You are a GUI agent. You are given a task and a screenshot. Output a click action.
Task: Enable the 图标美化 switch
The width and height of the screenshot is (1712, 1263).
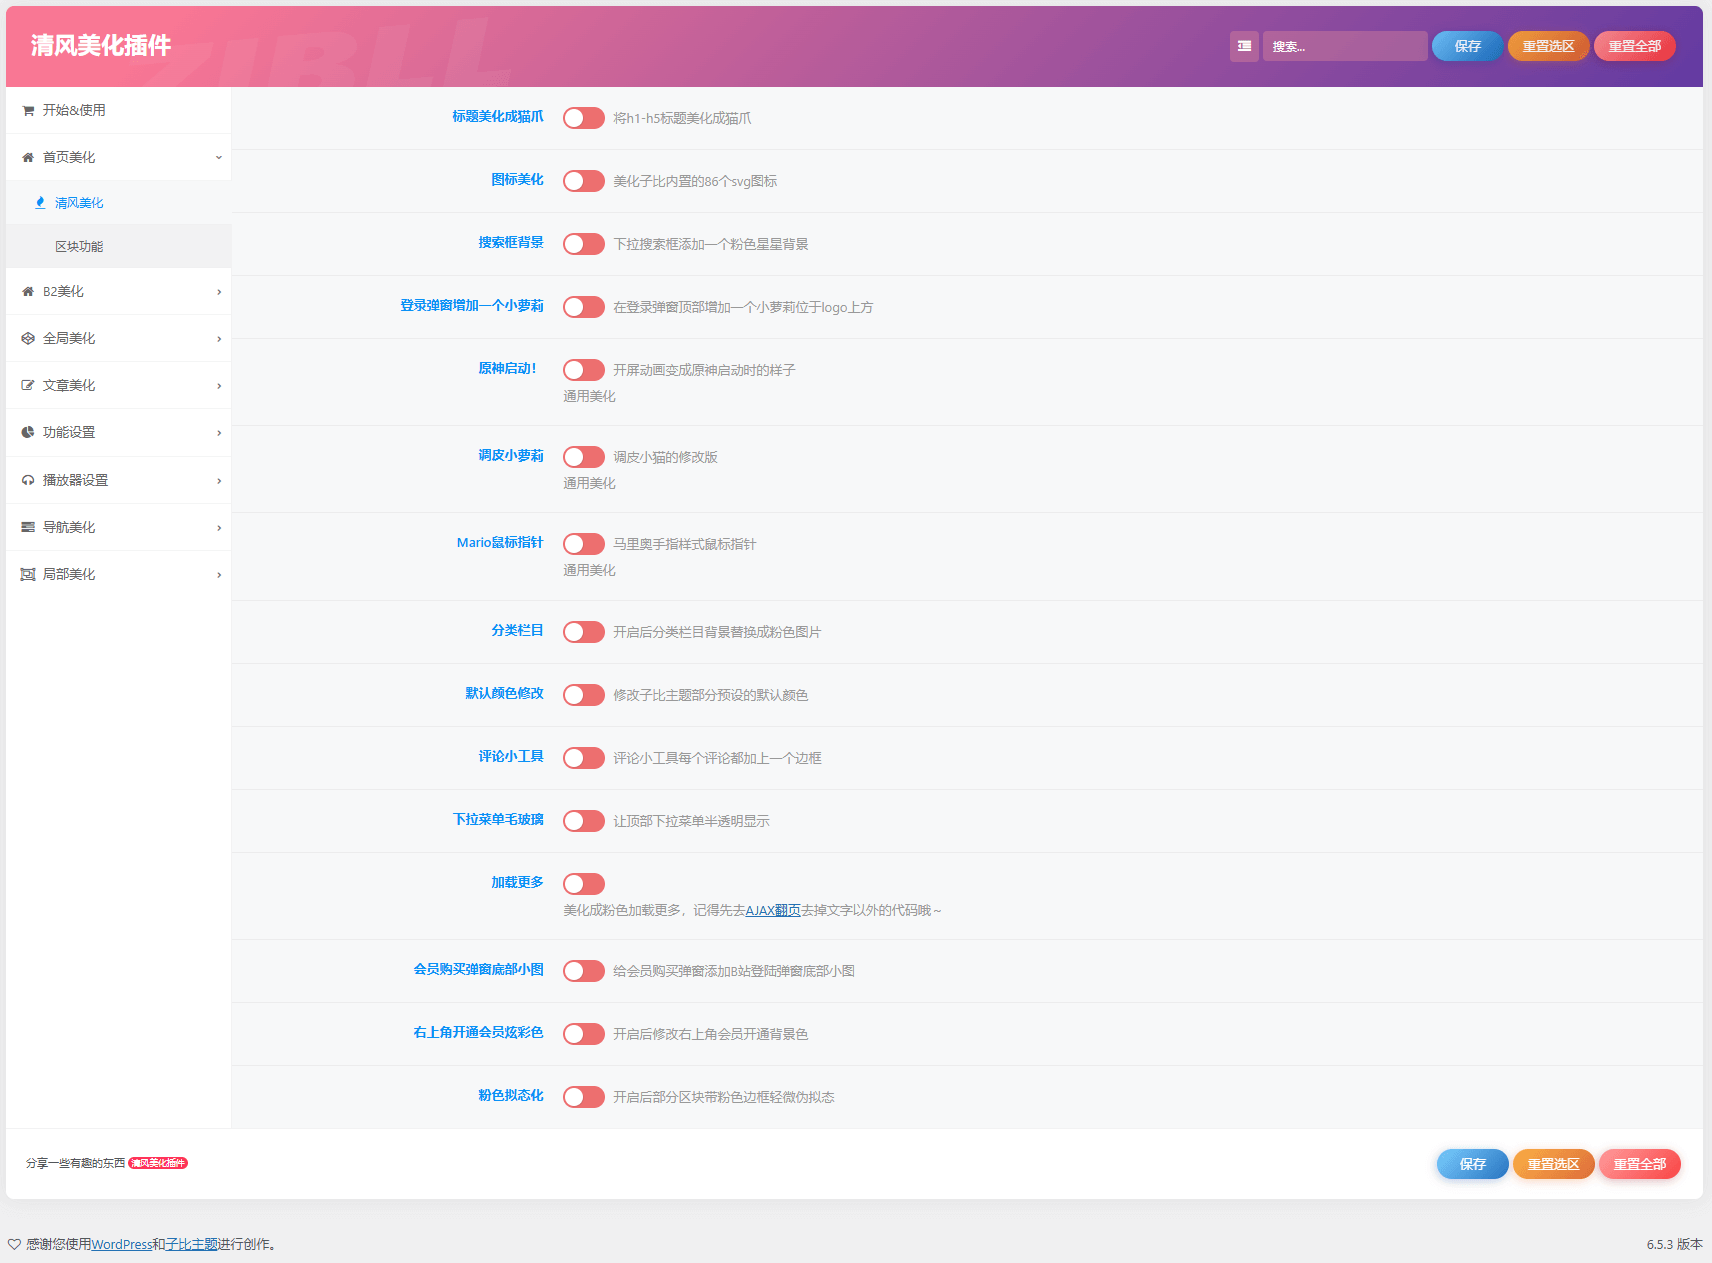pos(584,181)
